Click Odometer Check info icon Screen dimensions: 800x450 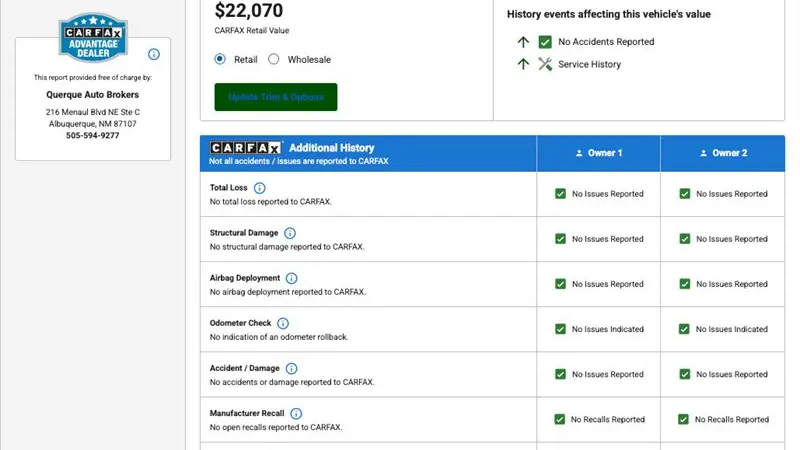[283, 323]
